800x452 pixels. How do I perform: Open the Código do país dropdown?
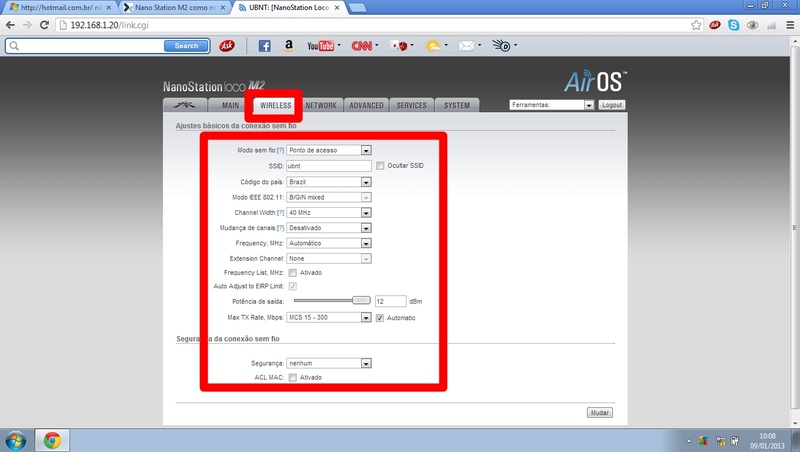(x=329, y=182)
